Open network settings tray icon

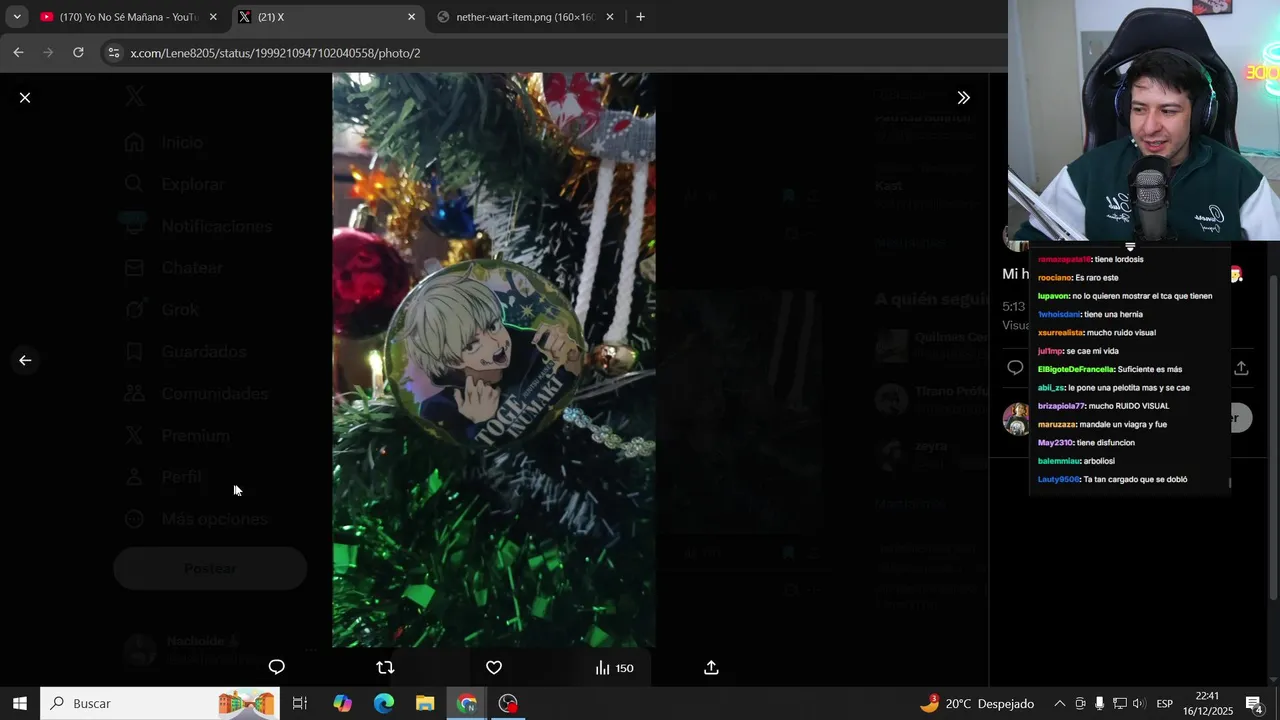1119,703
